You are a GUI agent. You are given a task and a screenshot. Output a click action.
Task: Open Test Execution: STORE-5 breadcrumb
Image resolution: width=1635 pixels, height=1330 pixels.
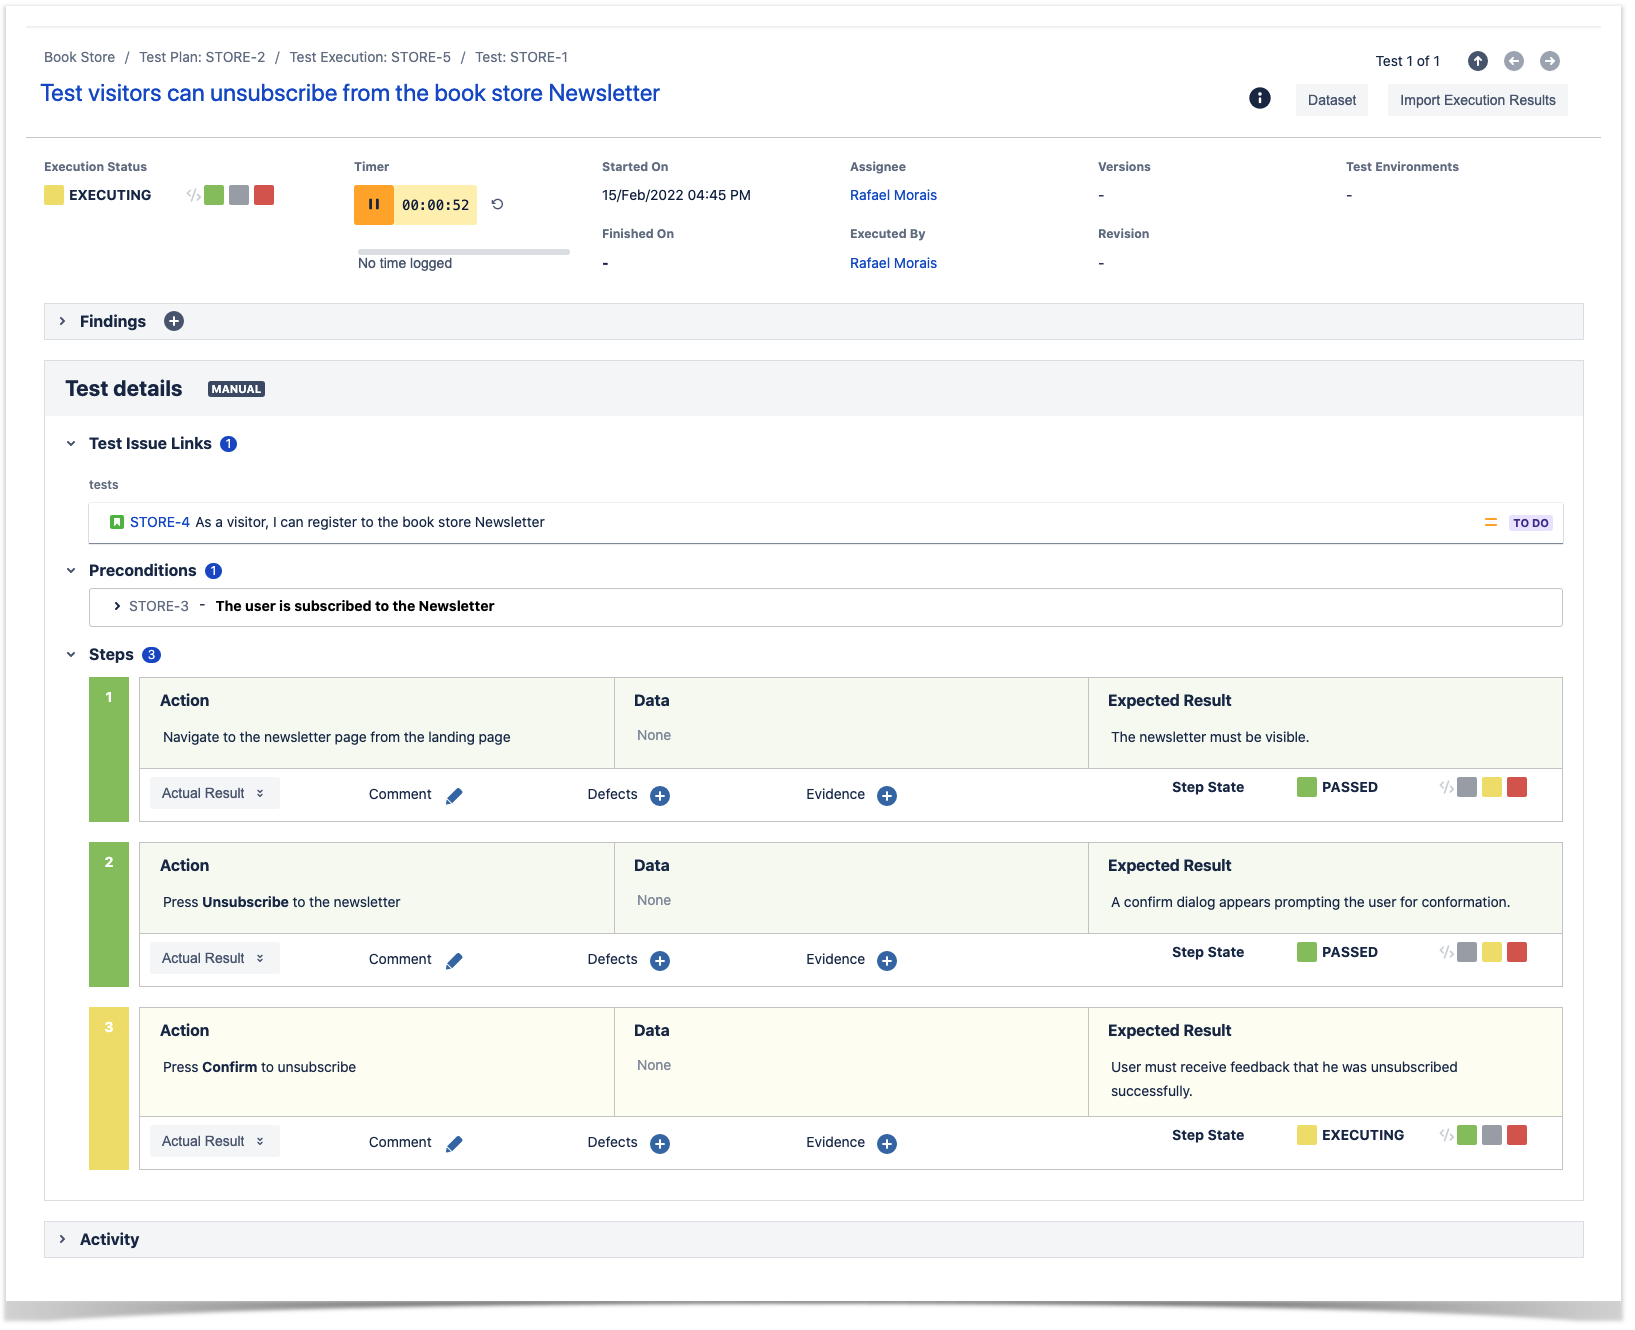click(370, 57)
